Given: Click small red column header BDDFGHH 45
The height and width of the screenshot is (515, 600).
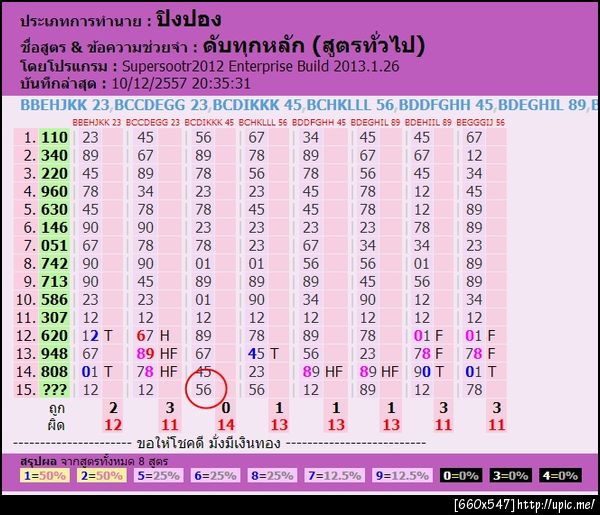Looking at the screenshot, I should [319, 122].
